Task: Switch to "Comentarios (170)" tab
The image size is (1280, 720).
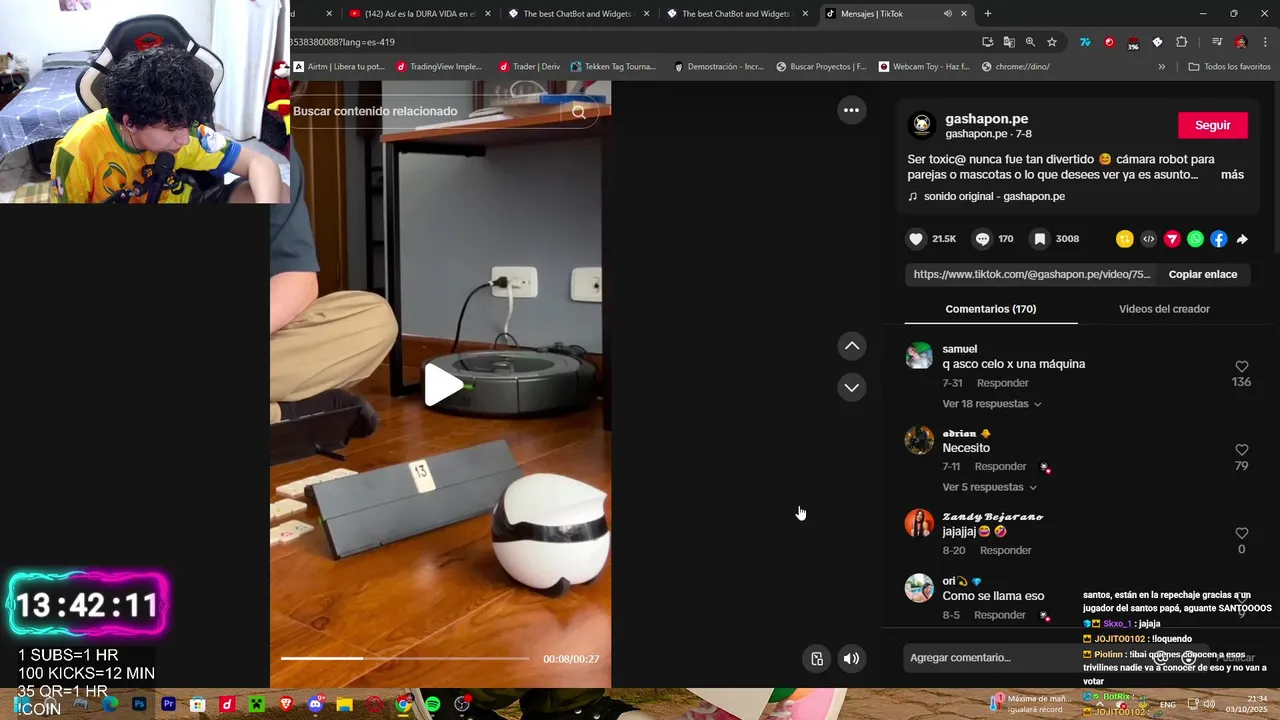Action: [x=990, y=309]
